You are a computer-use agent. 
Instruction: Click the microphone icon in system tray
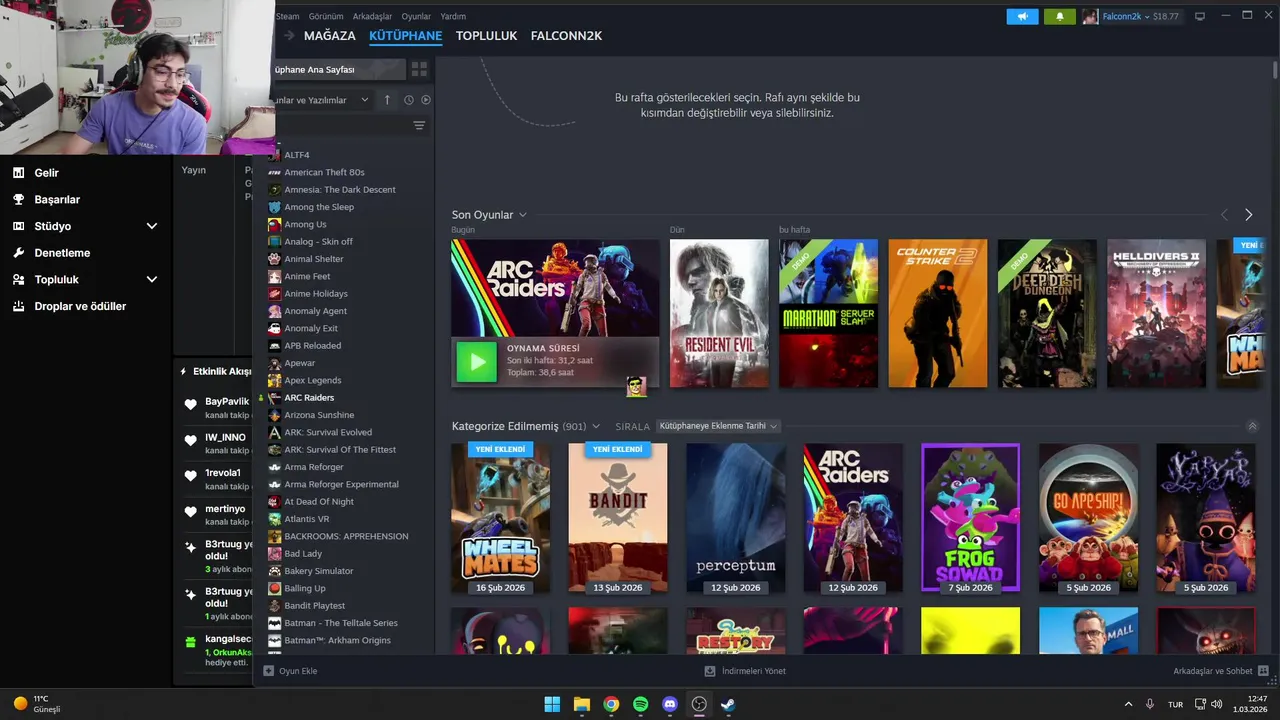point(1150,704)
